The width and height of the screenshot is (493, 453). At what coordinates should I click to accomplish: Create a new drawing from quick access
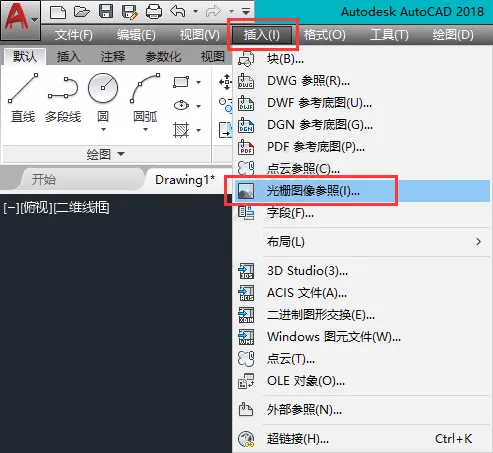(x=58, y=12)
